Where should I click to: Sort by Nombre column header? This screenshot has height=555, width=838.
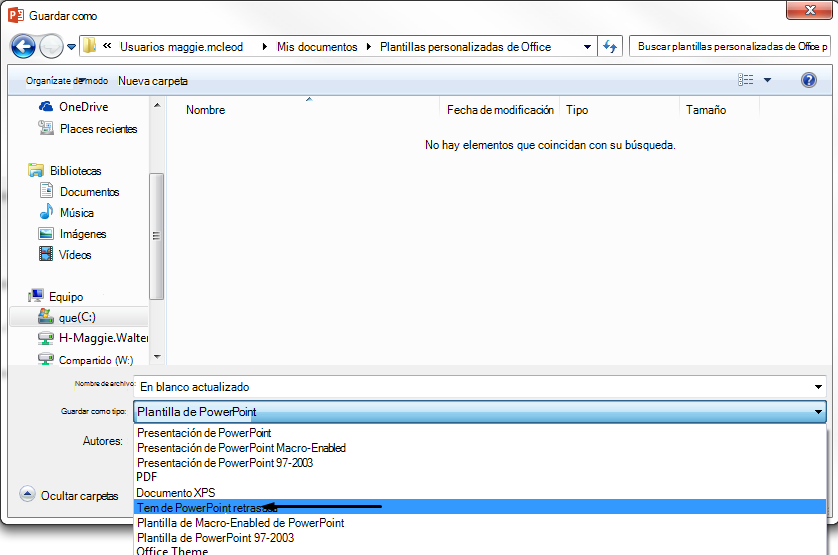tap(206, 110)
